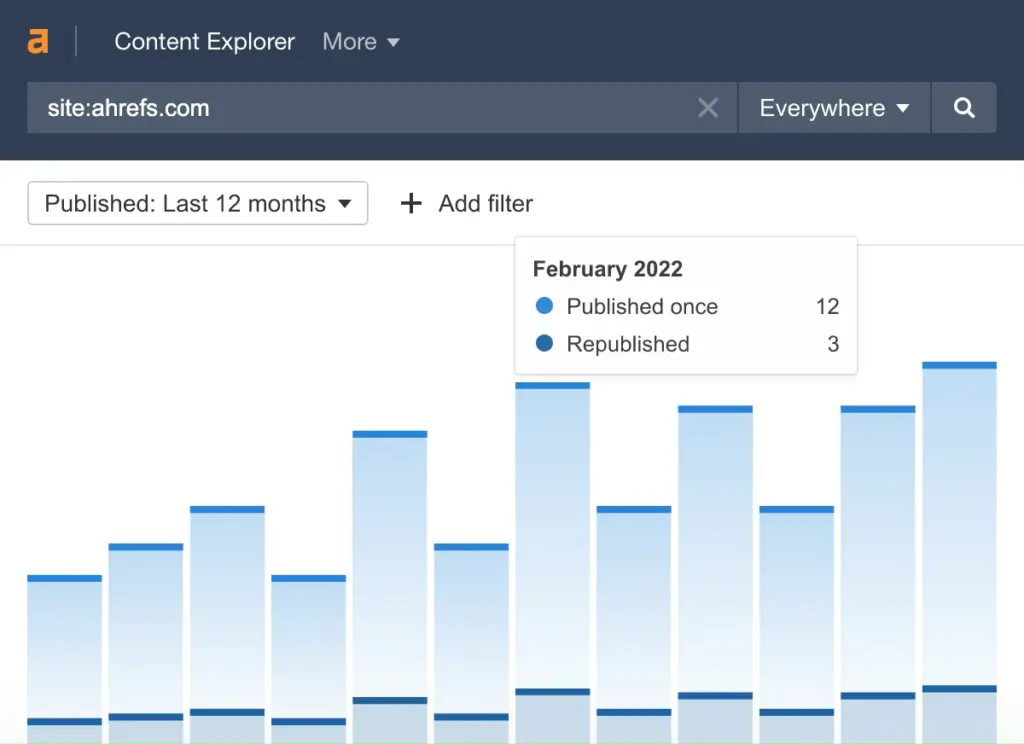Run search with the magnifier icon
Viewport: 1024px width, 744px height.
coord(964,108)
